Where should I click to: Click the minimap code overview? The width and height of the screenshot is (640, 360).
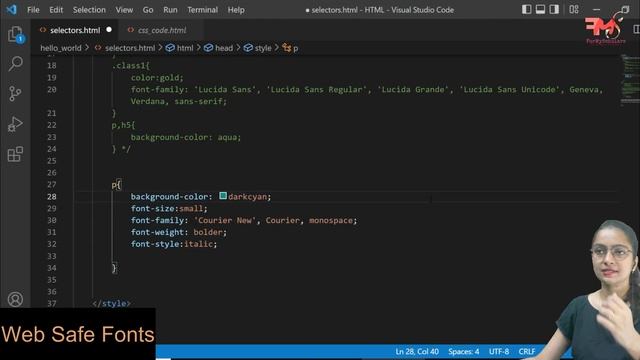coord(631,80)
